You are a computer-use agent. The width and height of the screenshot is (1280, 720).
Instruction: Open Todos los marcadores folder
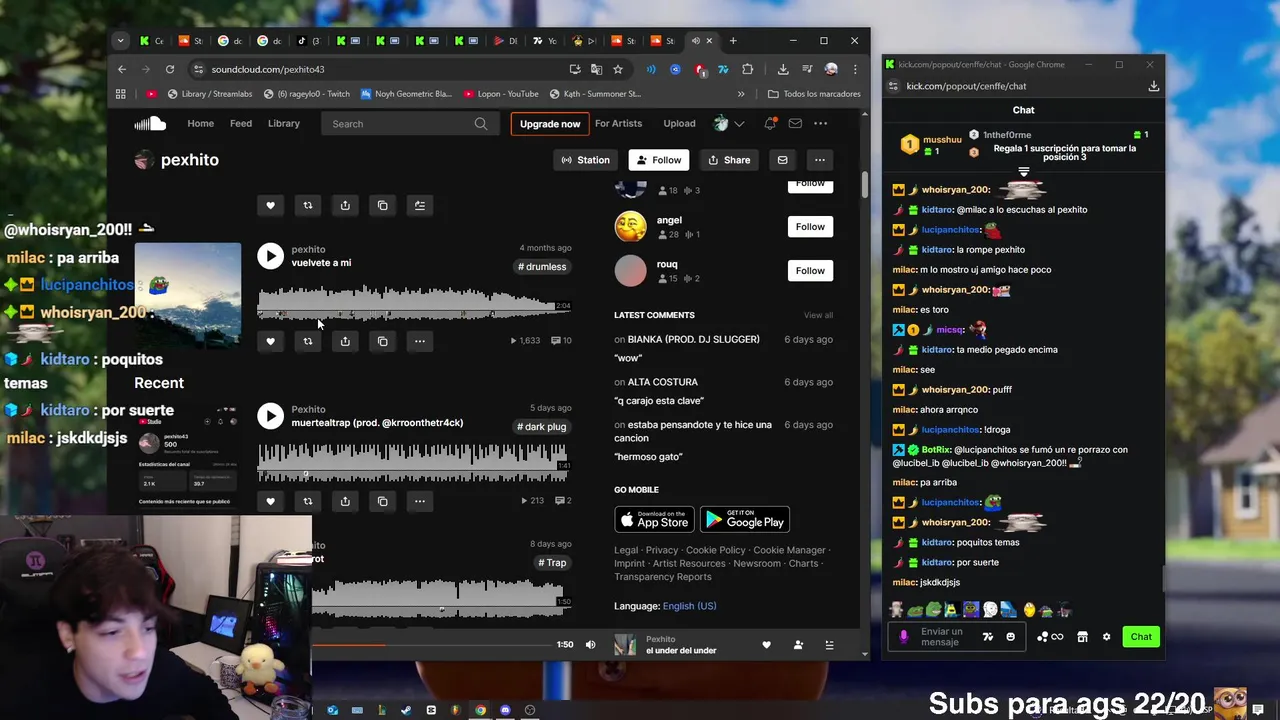pos(814,94)
